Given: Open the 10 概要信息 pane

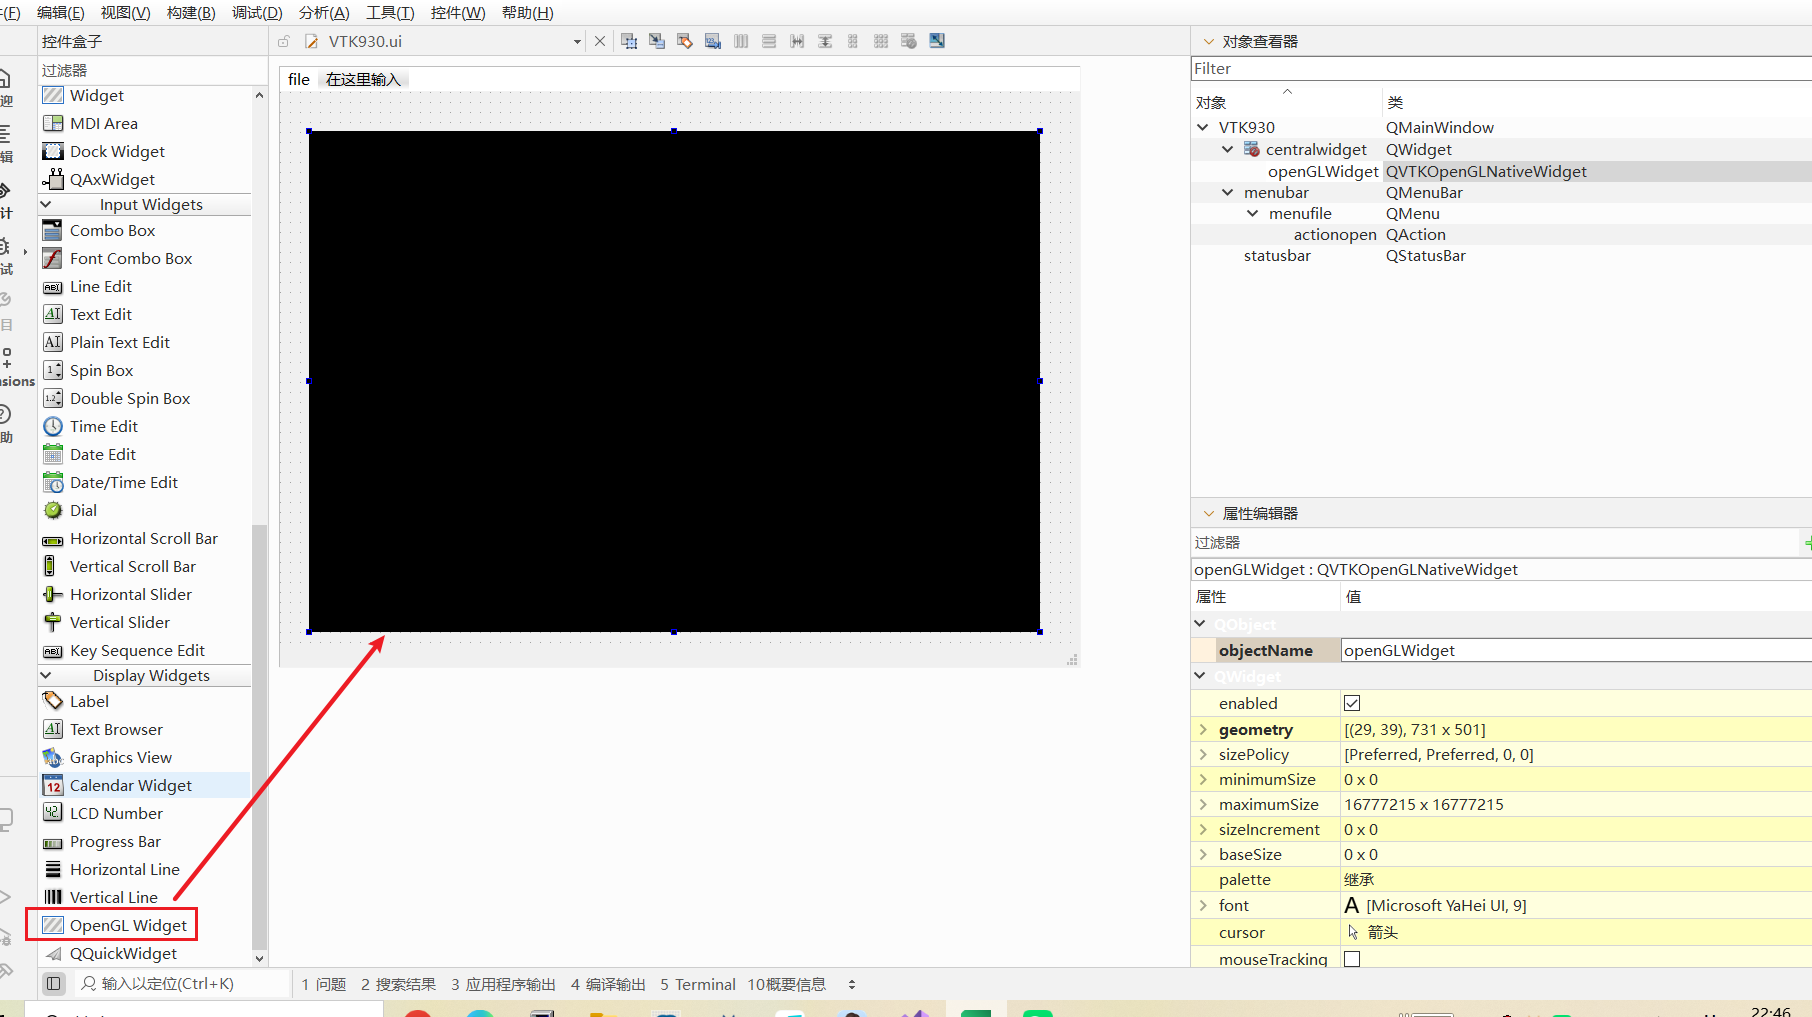Looking at the screenshot, I should [787, 984].
